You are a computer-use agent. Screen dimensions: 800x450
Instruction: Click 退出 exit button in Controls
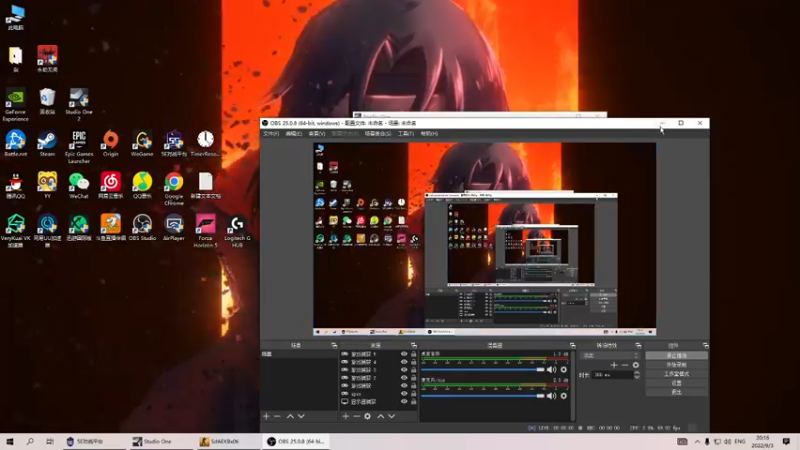tap(677, 392)
